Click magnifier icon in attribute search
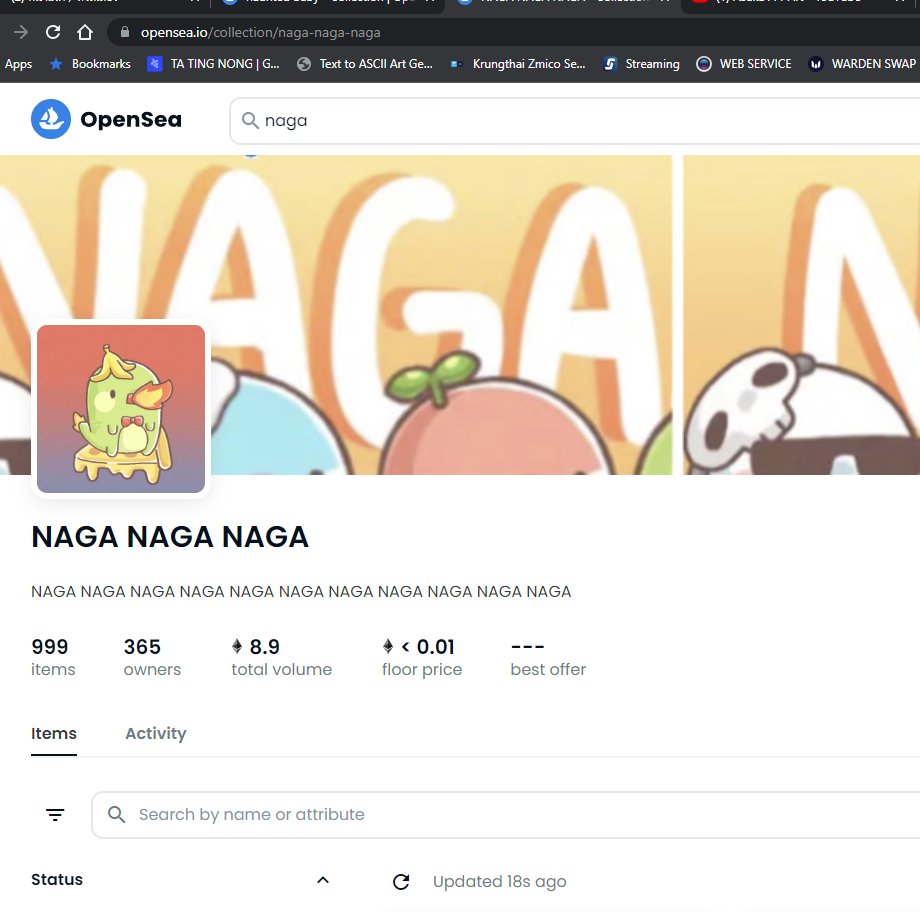 point(116,815)
